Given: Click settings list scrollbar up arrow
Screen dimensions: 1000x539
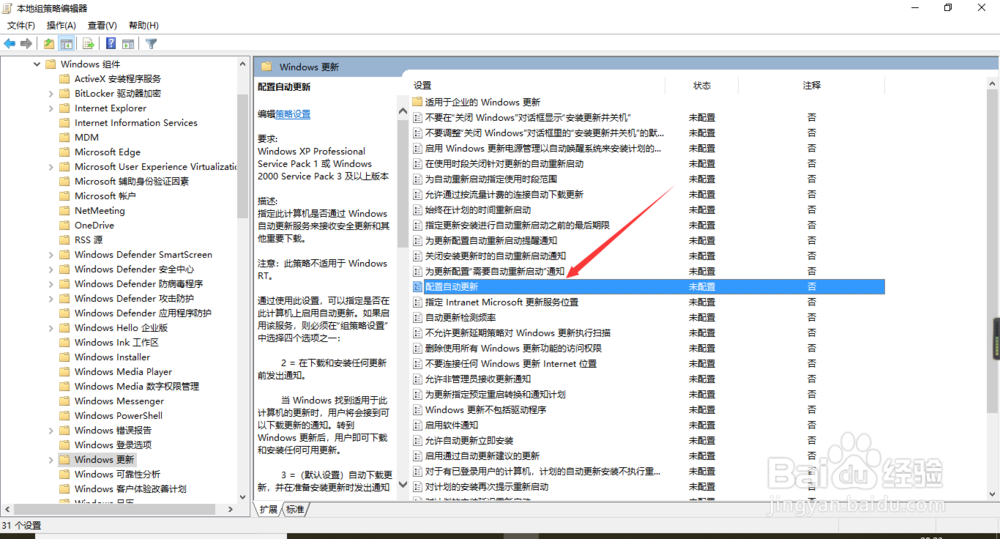Looking at the screenshot, I should pos(992,84).
